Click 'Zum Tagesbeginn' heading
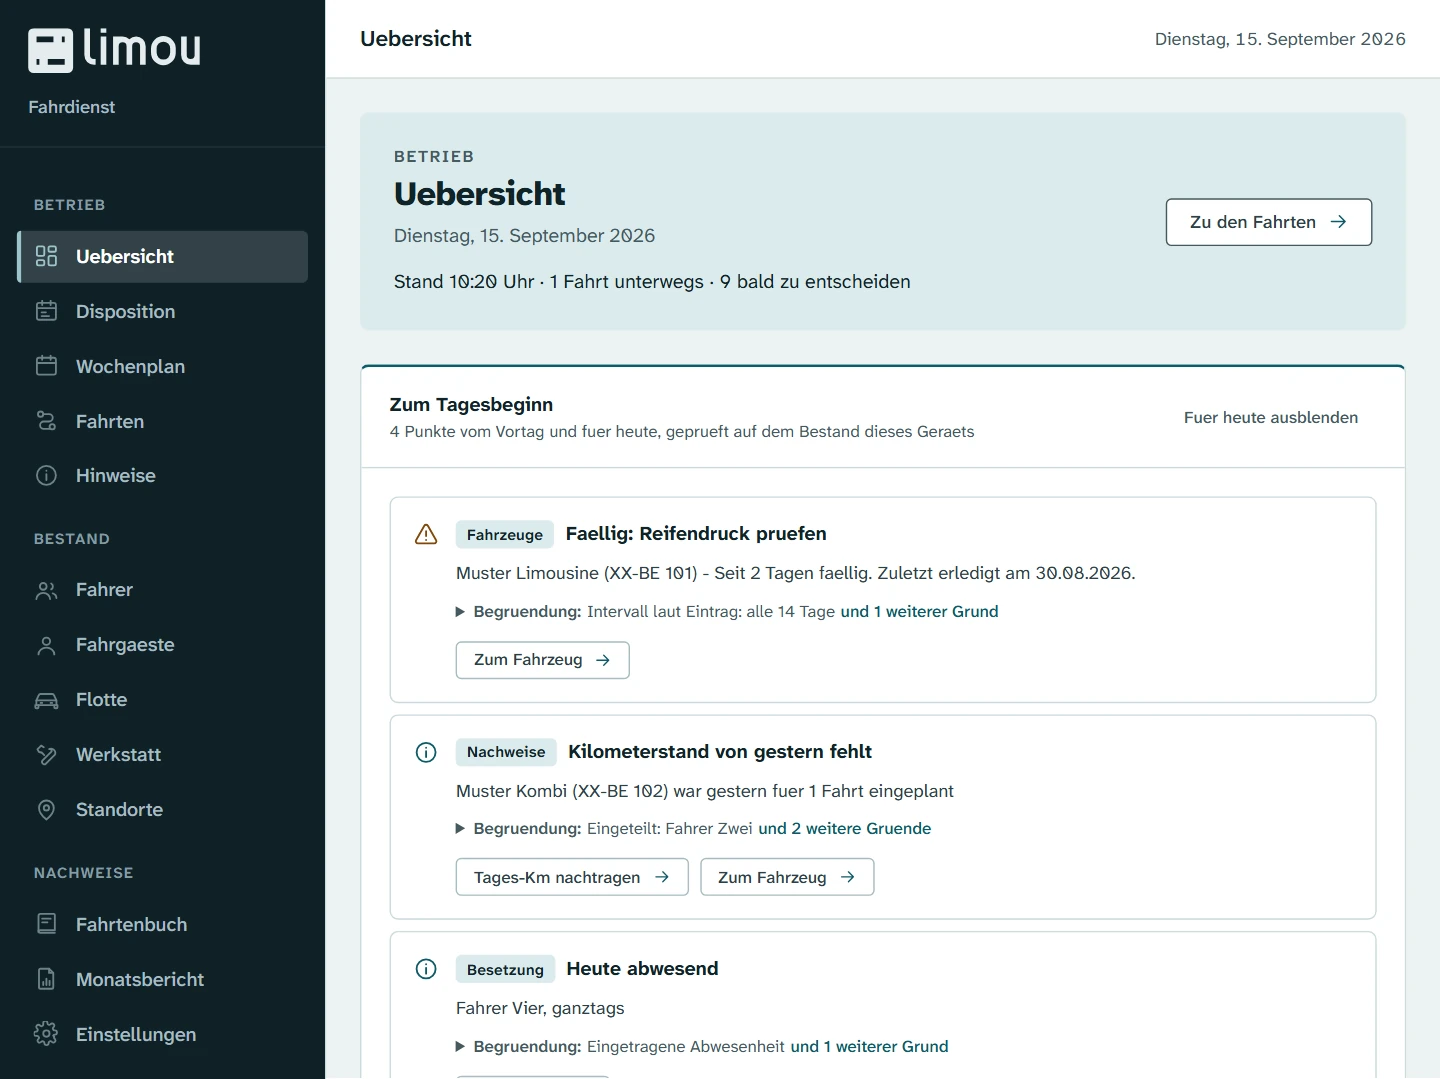Viewport: 1440px width, 1079px height. tap(471, 405)
